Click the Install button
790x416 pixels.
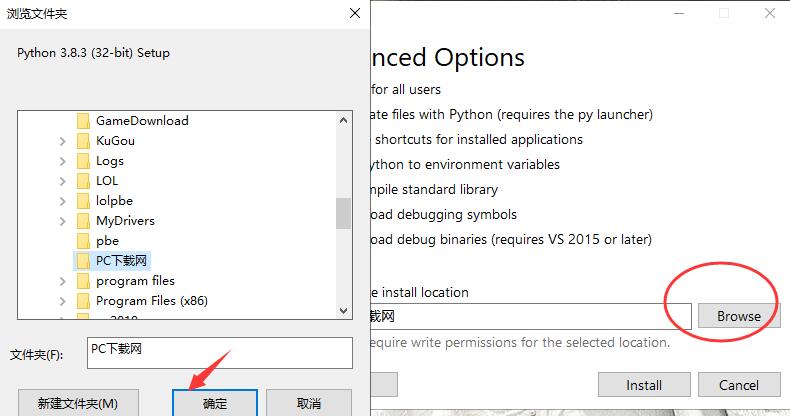(x=644, y=385)
